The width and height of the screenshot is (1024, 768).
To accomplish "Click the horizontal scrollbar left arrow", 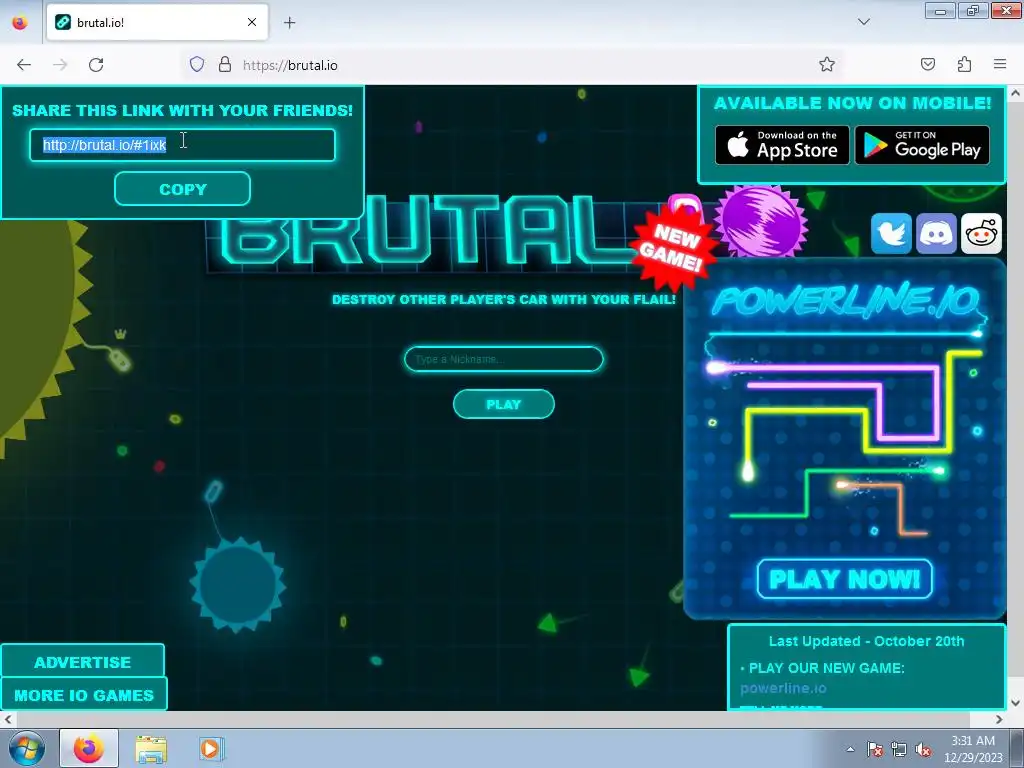I will coord(8,719).
